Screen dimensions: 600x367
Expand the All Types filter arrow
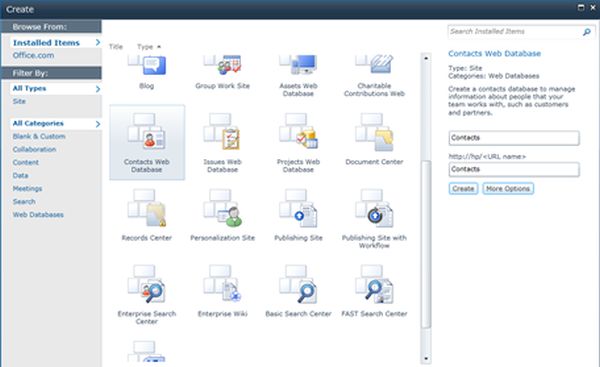click(x=98, y=89)
